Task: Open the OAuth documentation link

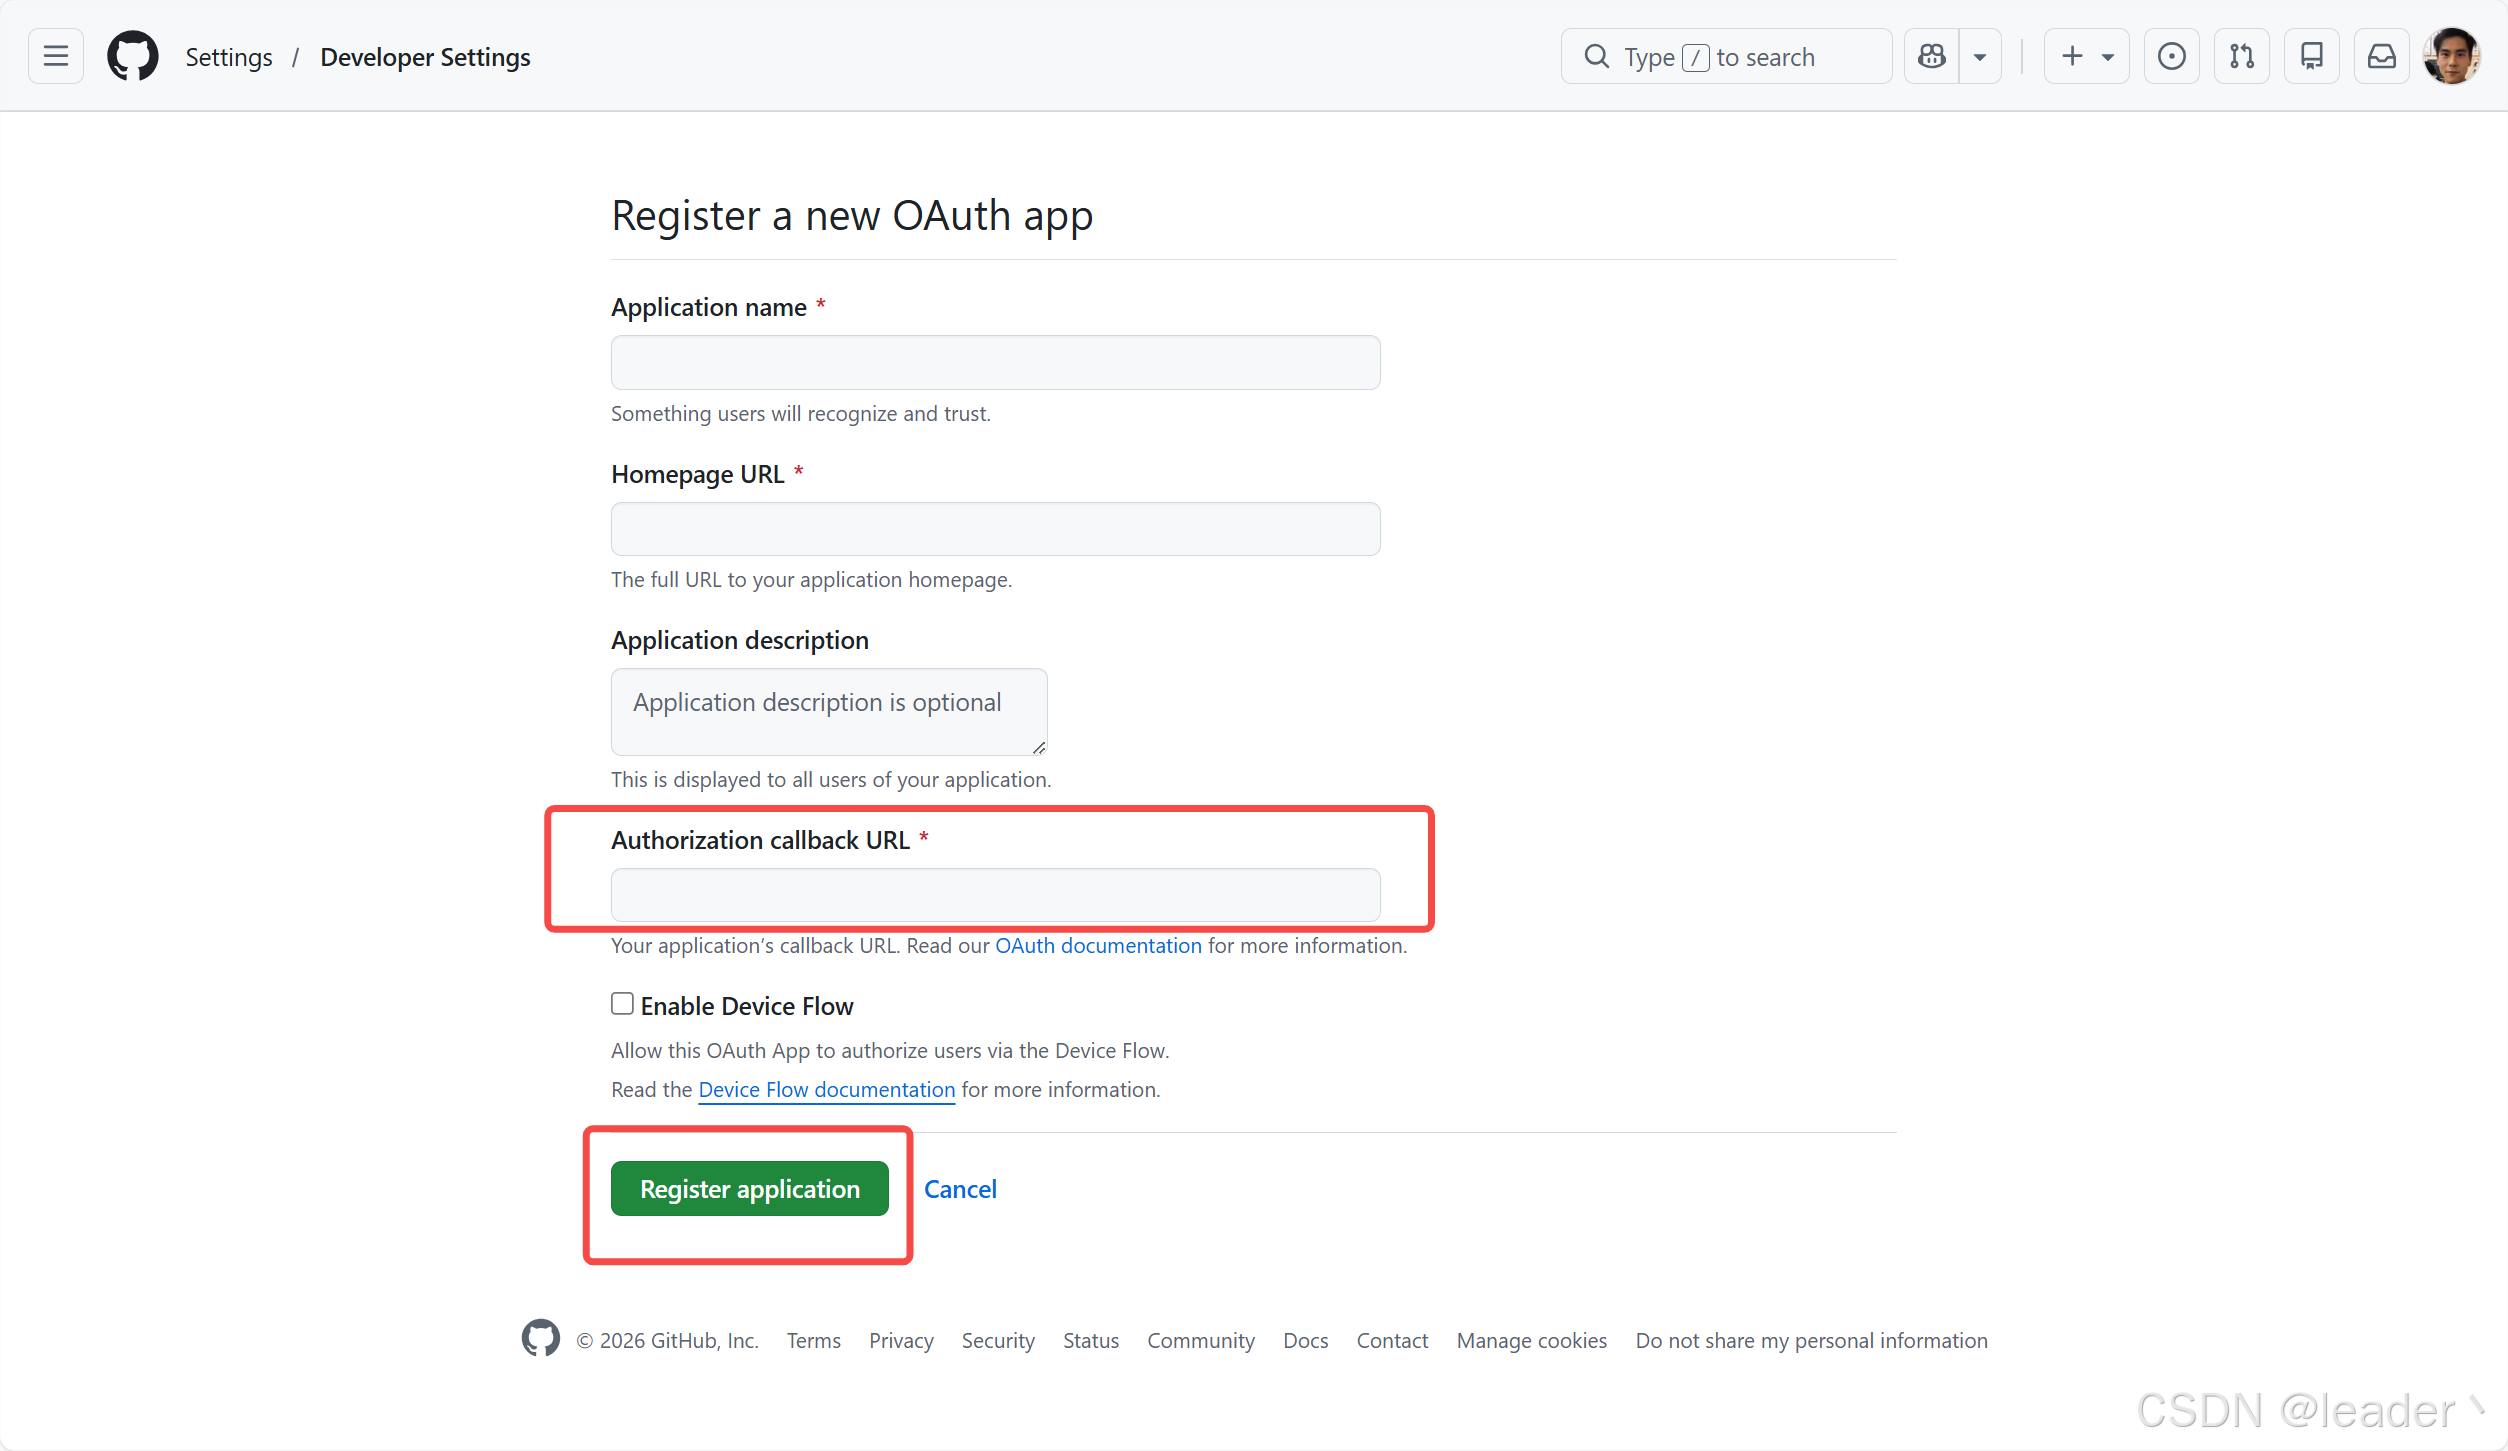Action: point(1098,945)
